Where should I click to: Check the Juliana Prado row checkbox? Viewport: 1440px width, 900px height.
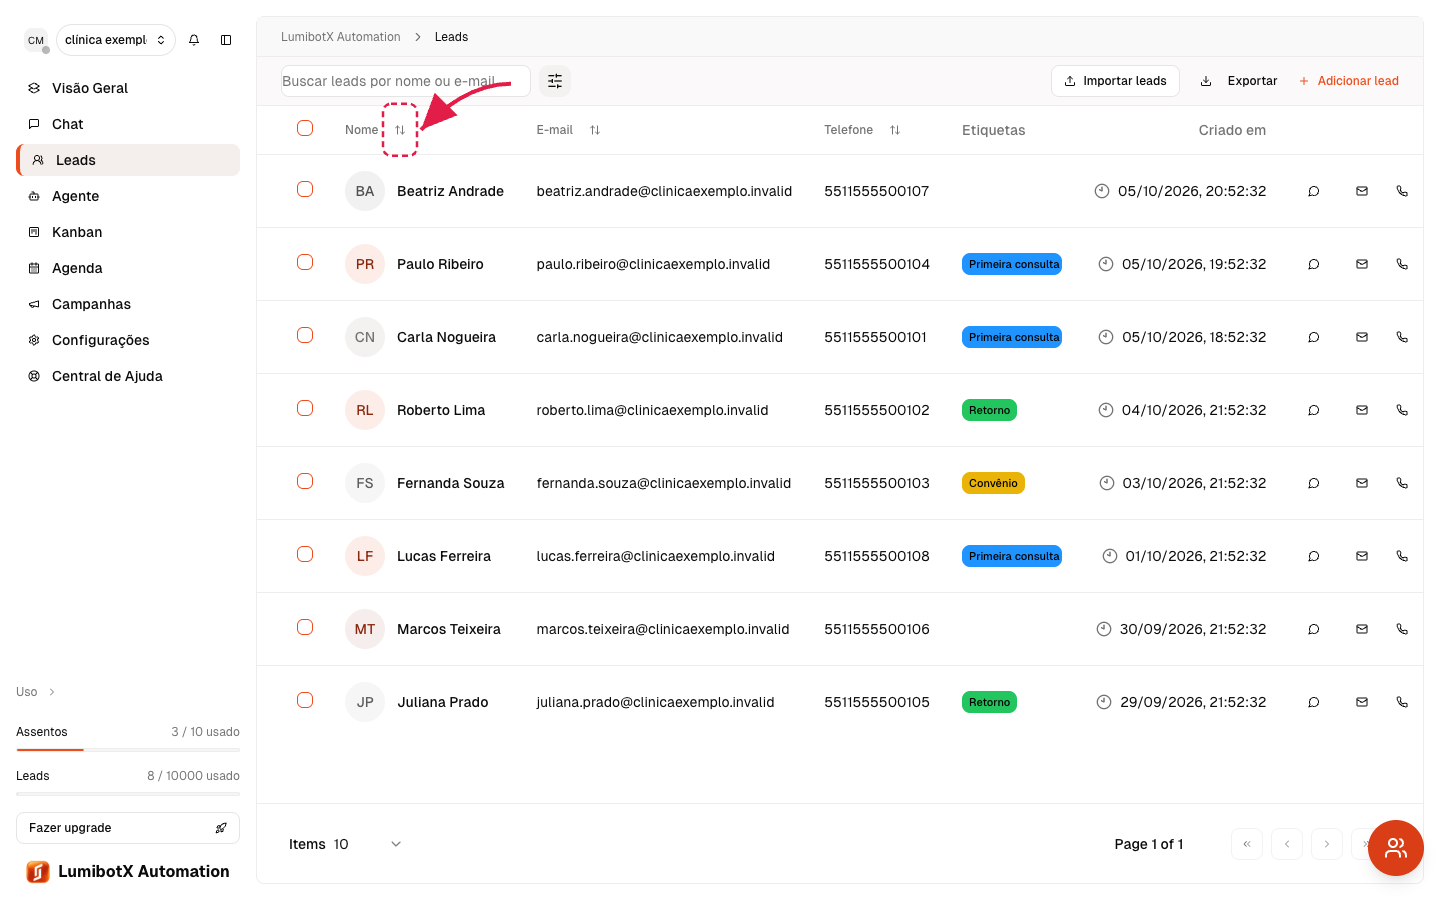(305, 700)
